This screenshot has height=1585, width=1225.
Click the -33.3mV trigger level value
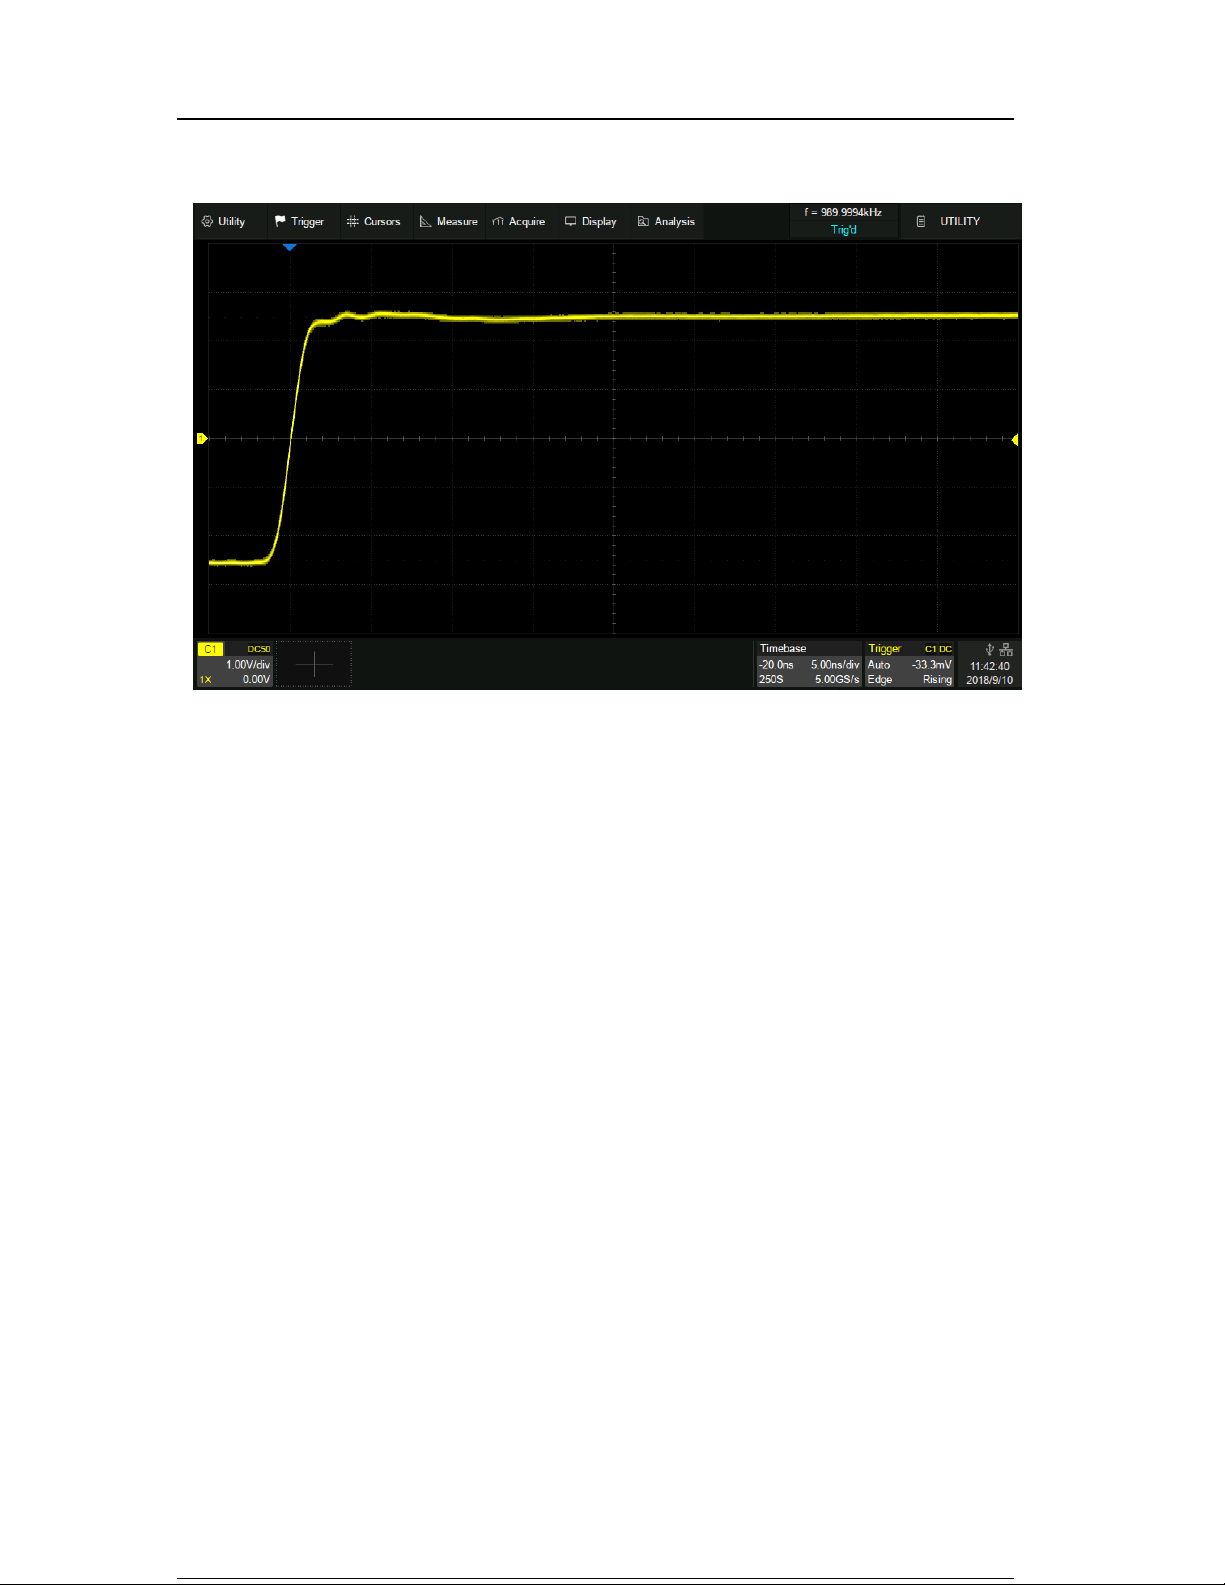(932, 665)
